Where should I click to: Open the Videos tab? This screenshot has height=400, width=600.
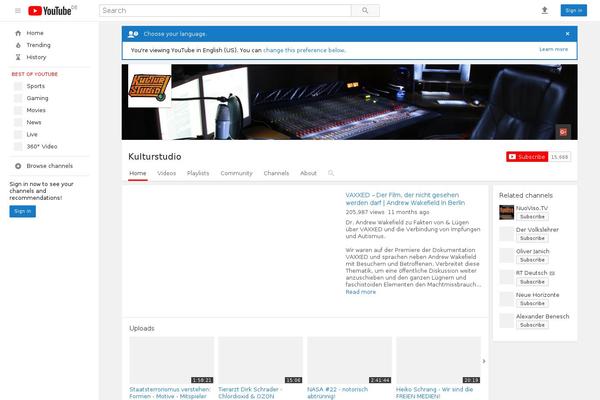[166, 173]
